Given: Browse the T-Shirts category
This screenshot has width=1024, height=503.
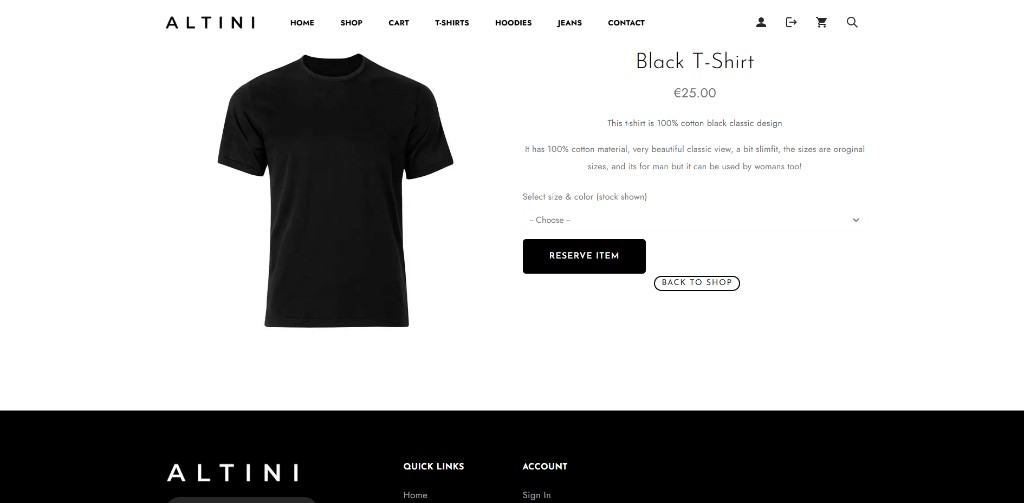Looking at the screenshot, I should tap(452, 23).
